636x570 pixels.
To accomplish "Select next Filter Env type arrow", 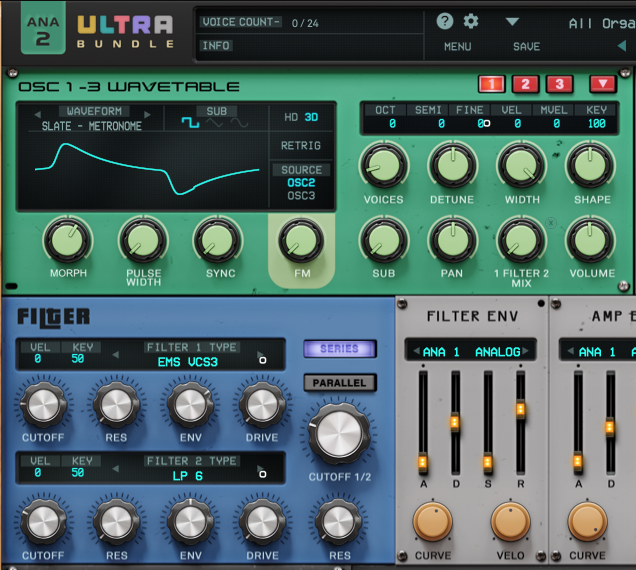I will tap(526, 351).
